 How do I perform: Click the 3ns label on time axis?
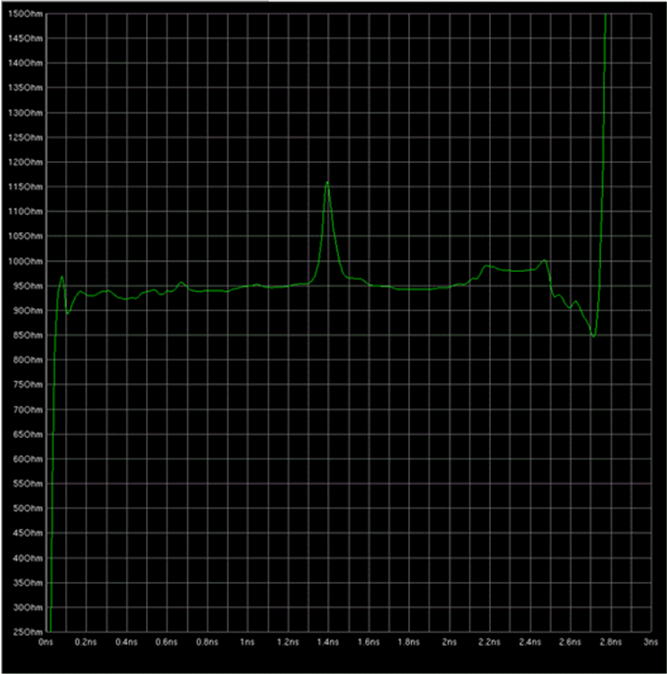(x=649, y=642)
